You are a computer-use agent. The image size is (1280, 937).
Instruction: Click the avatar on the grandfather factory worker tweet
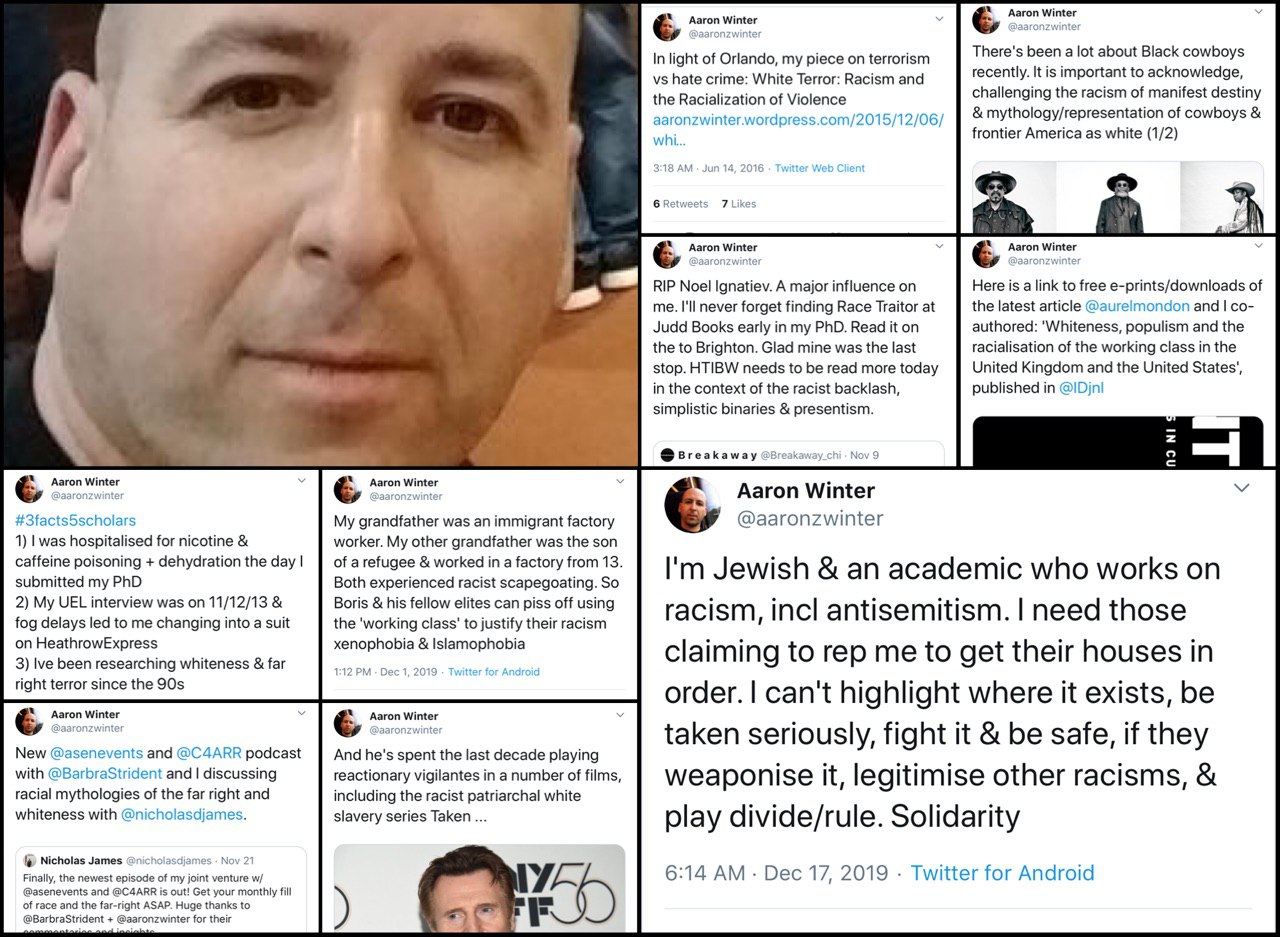point(348,489)
